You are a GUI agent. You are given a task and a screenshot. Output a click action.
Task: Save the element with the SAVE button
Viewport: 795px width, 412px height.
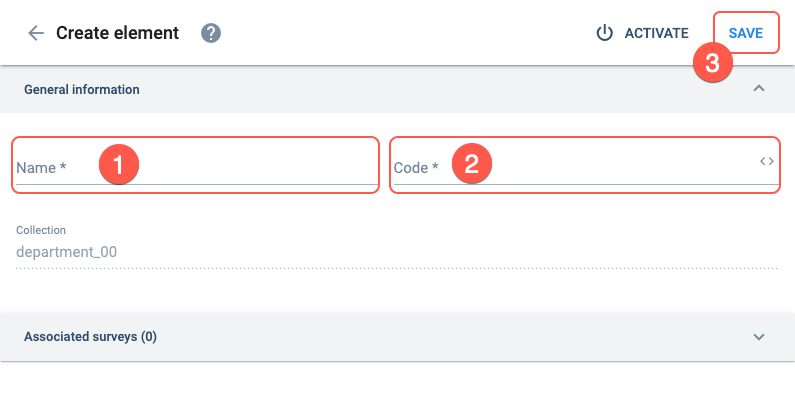tap(746, 33)
